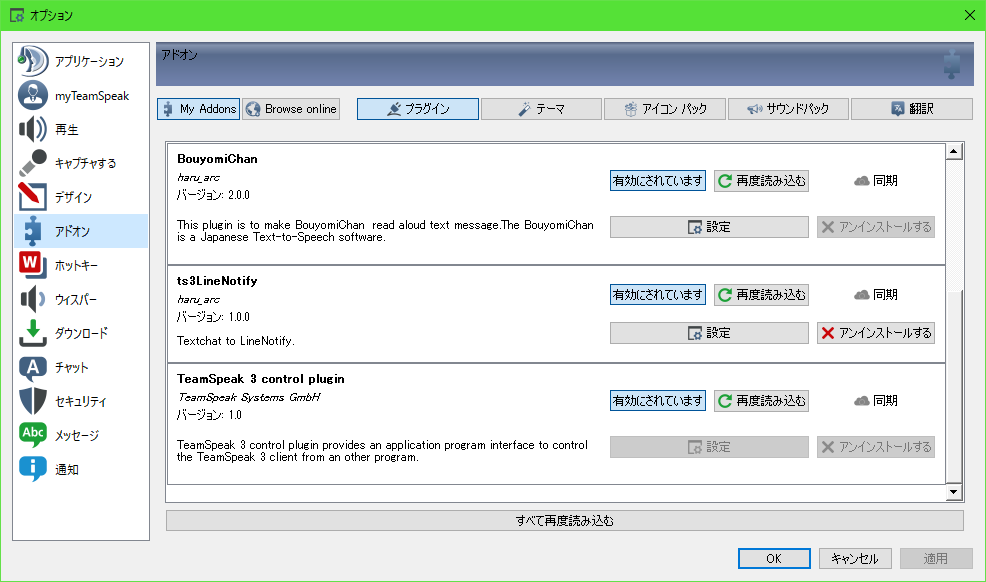Open 設定 for ts3LineNotify
This screenshot has height=582, width=986.
point(709,333)
